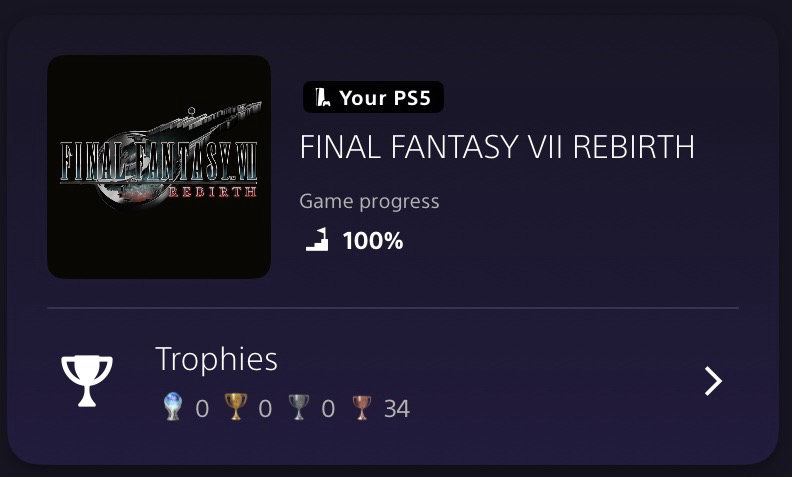This screenshot has height=477, width=792.
Task: Open the Trophies label
Action: [216, 359]
